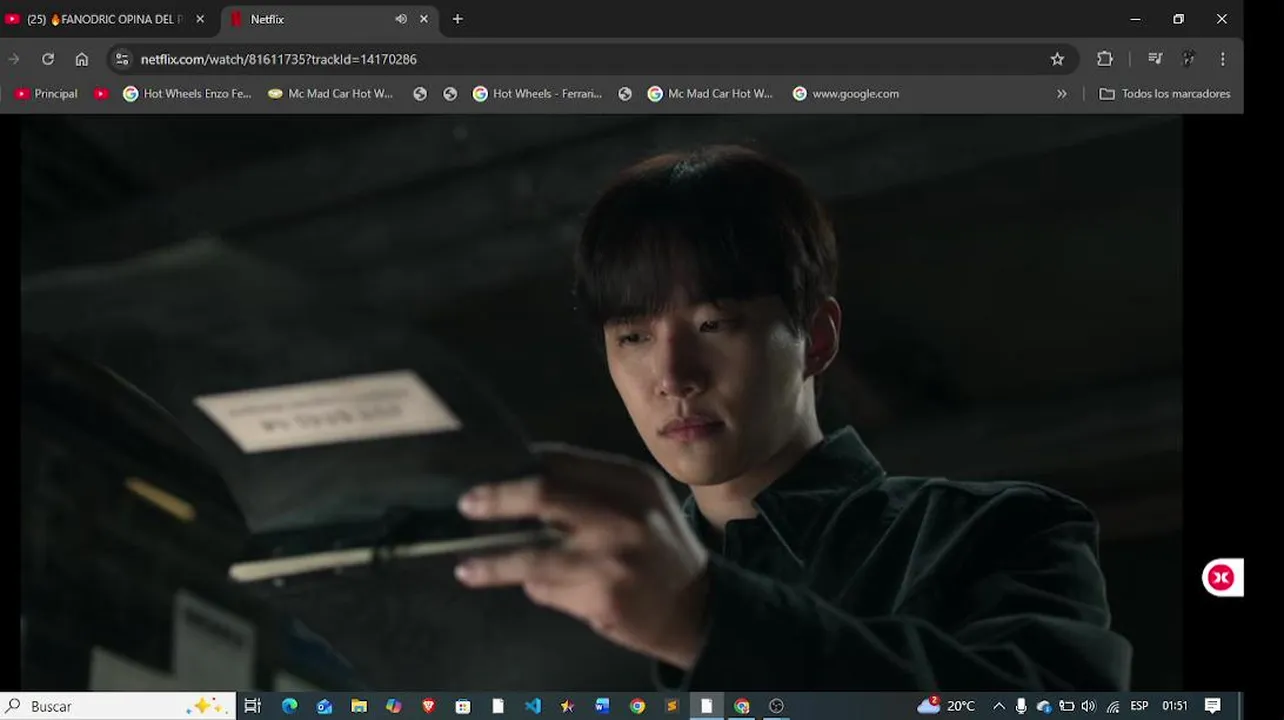Open the notification center icon
The width and height of the screenshot is (1284, 720).
coord(1213,706)
